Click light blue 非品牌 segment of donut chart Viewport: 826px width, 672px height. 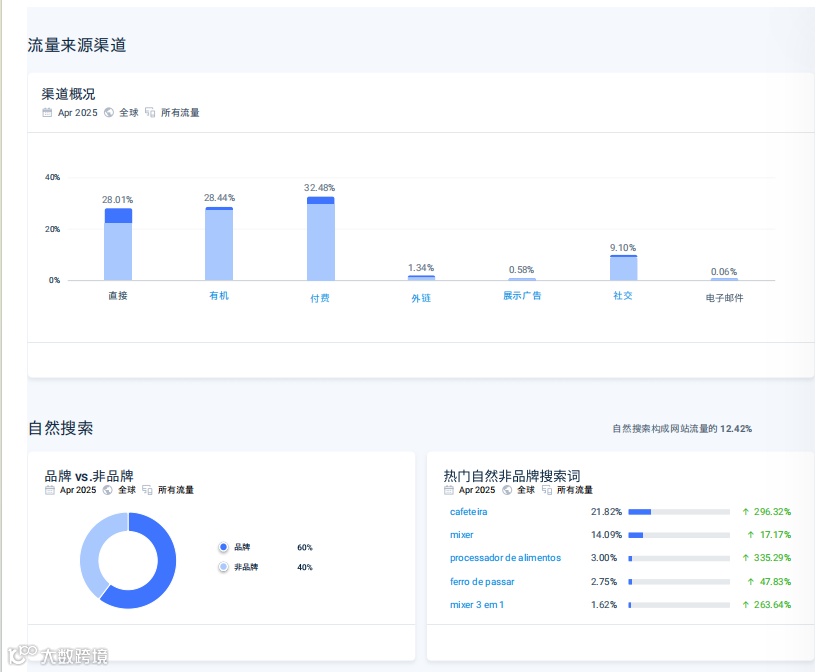pyautogui.click(x=90, y=553)
